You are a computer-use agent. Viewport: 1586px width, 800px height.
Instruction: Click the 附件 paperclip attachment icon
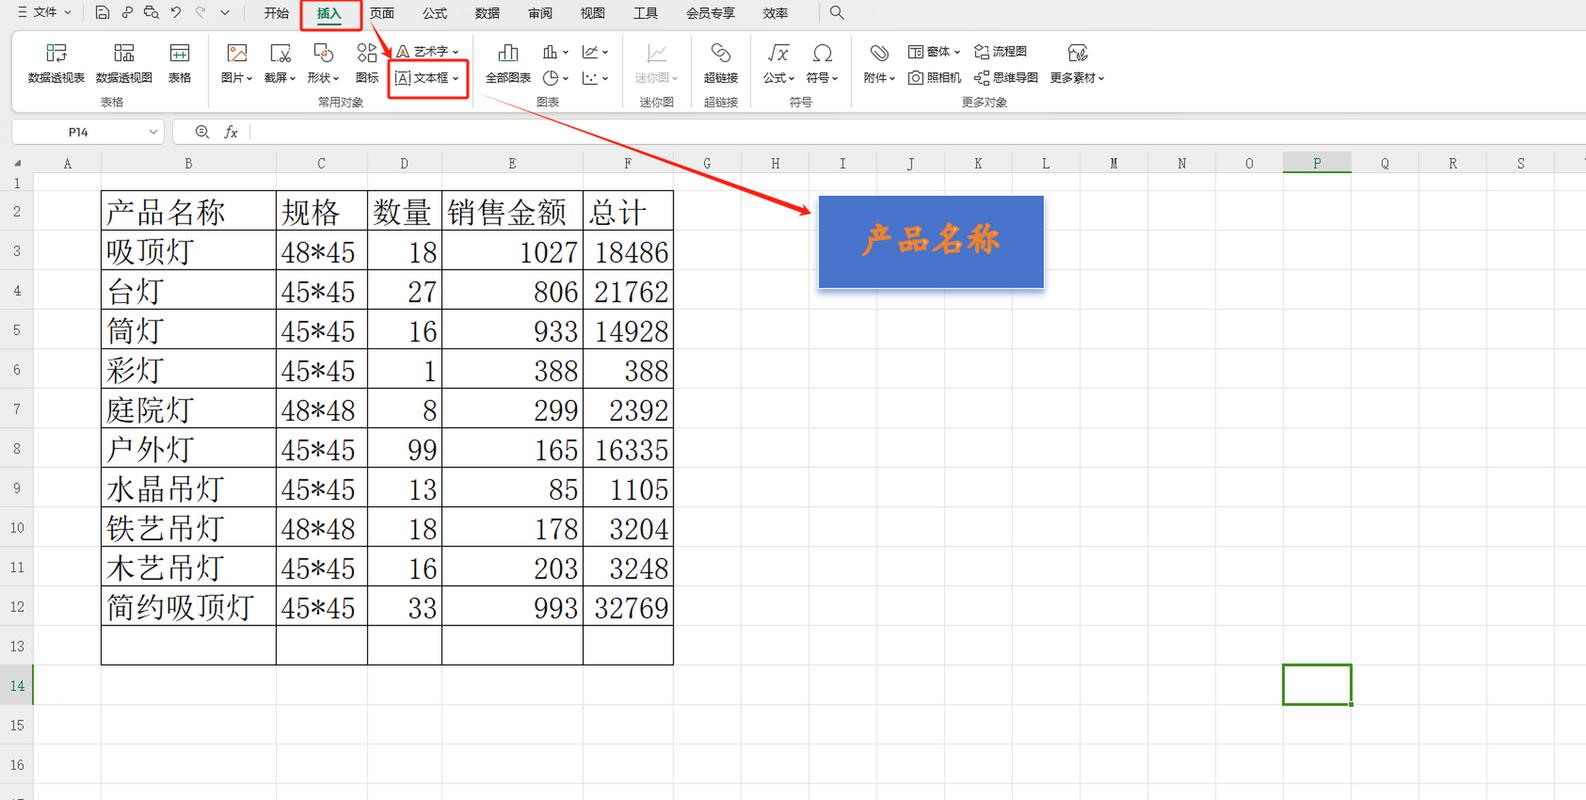(879, 53)
